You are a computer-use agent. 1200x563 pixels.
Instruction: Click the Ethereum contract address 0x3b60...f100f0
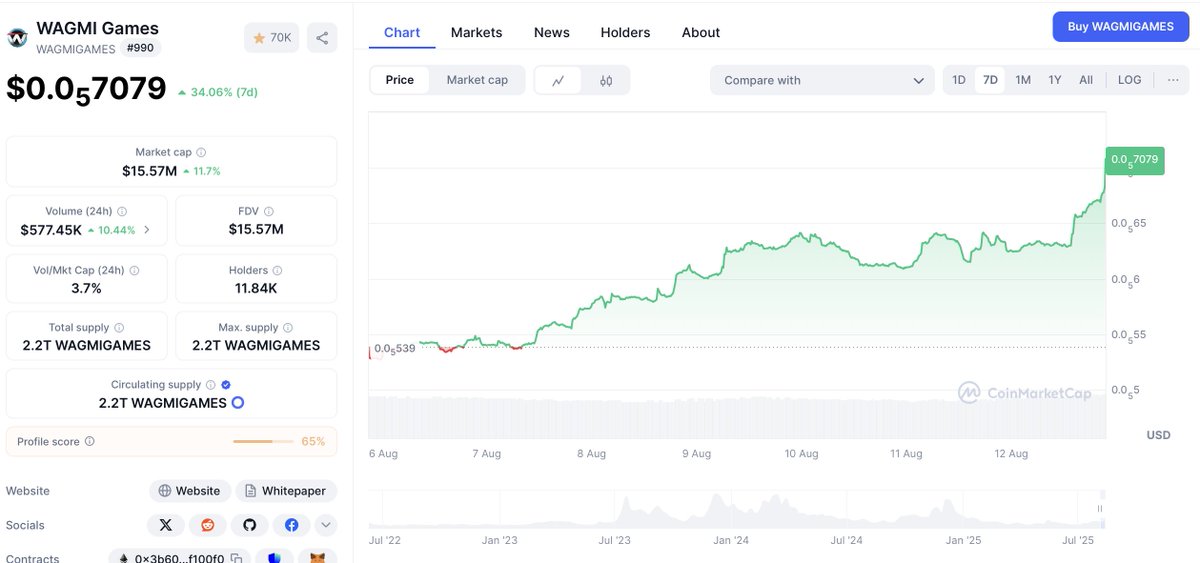pyautogui.click(x=180, y=558)
